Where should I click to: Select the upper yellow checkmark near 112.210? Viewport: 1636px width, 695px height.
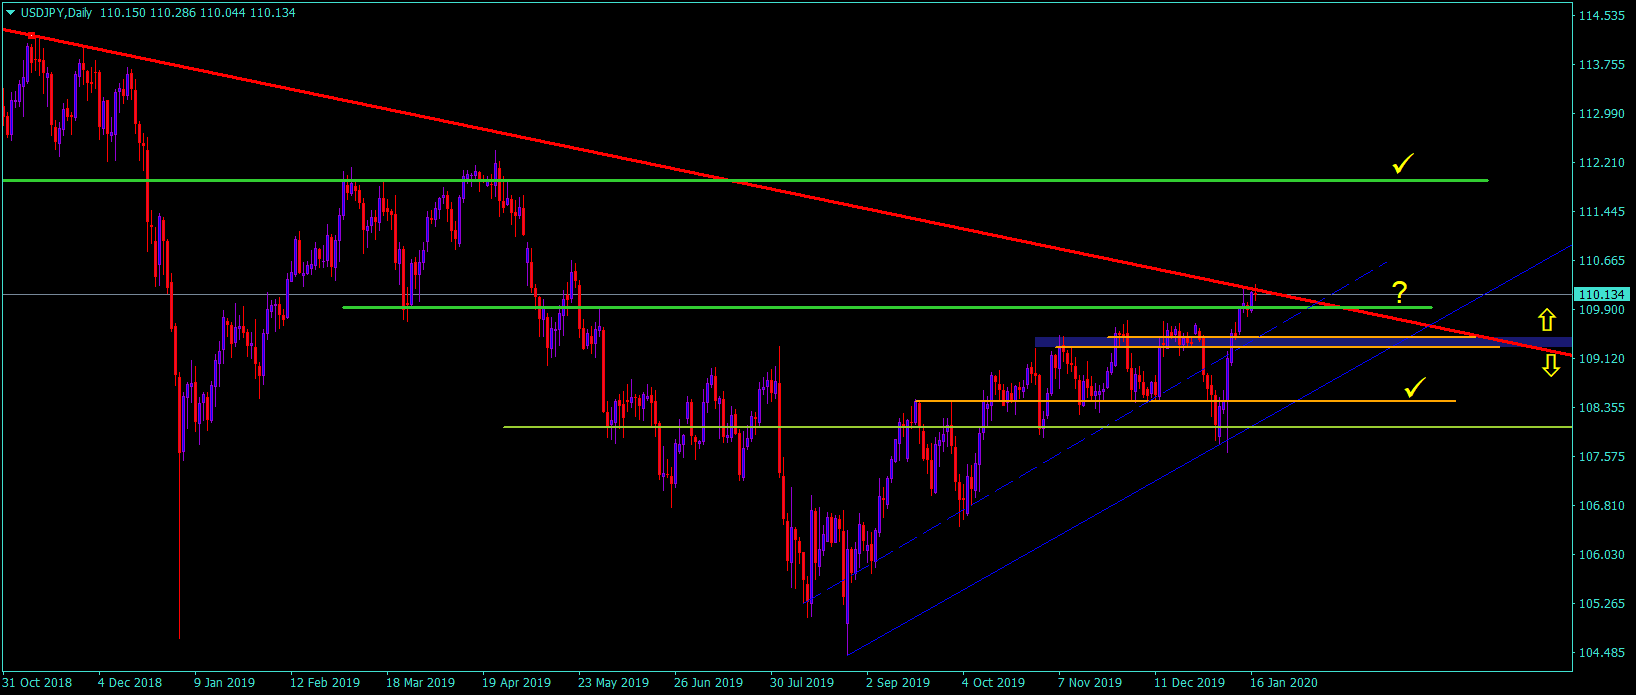[x=1403, y=163]
